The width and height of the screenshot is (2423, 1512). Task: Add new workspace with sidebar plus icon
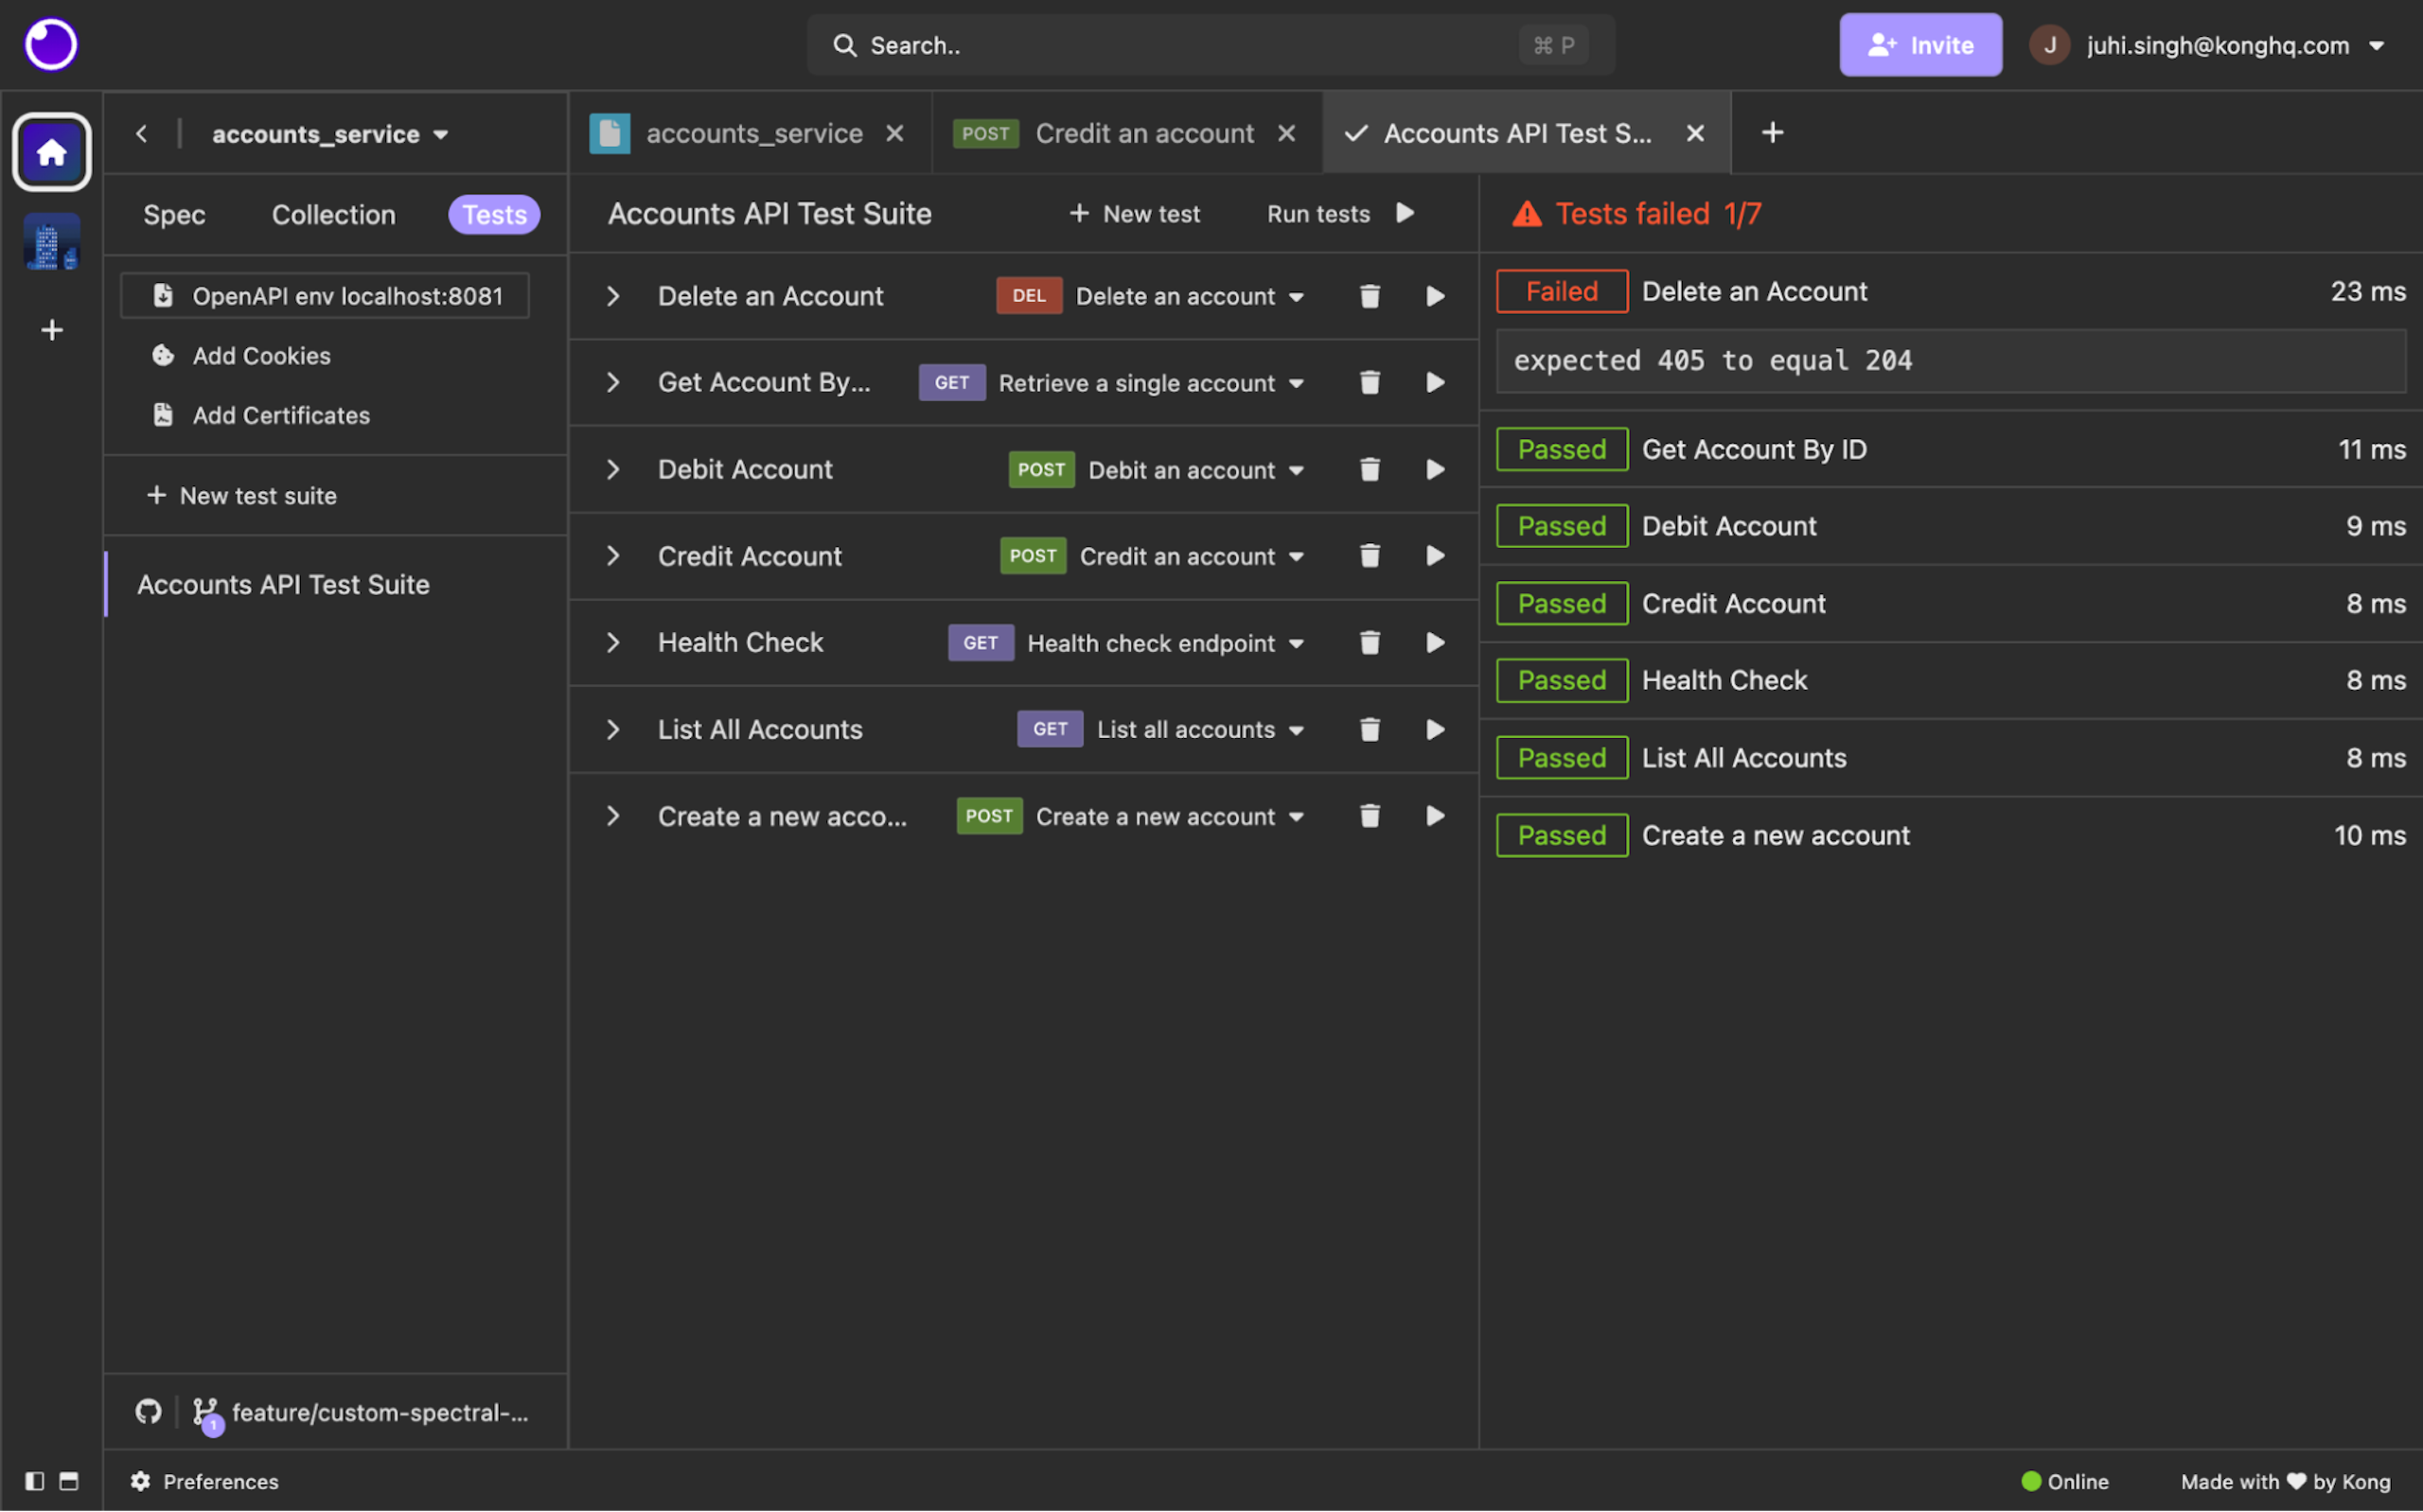52,330
